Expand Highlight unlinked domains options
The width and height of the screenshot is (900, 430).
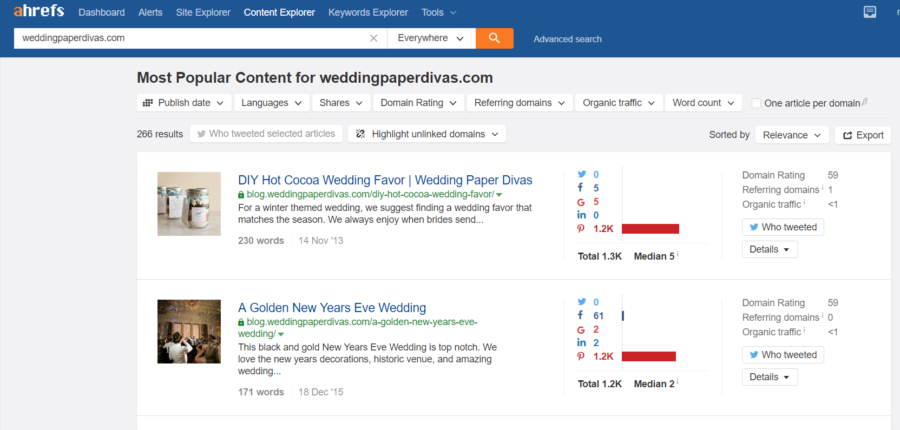[x=426, y=134]
